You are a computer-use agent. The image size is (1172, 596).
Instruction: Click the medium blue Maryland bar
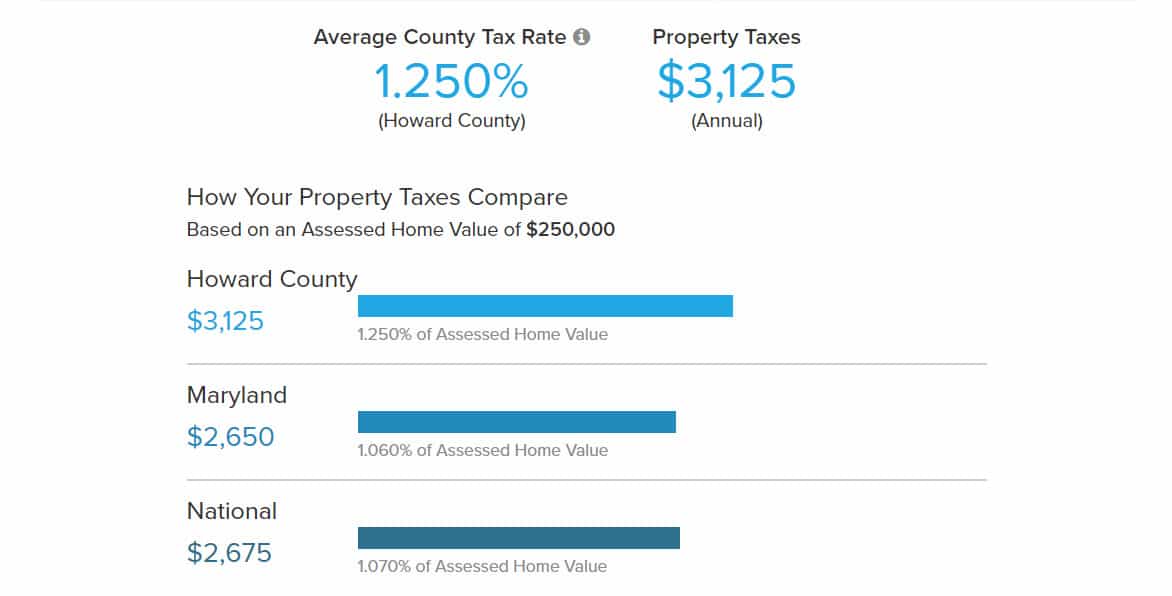tap(516, 422)
